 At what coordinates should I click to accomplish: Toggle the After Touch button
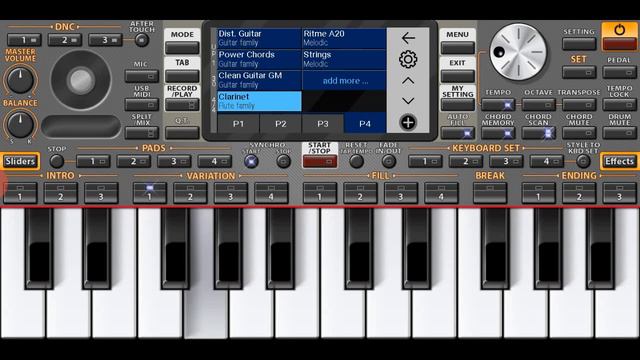coord(142,40)
